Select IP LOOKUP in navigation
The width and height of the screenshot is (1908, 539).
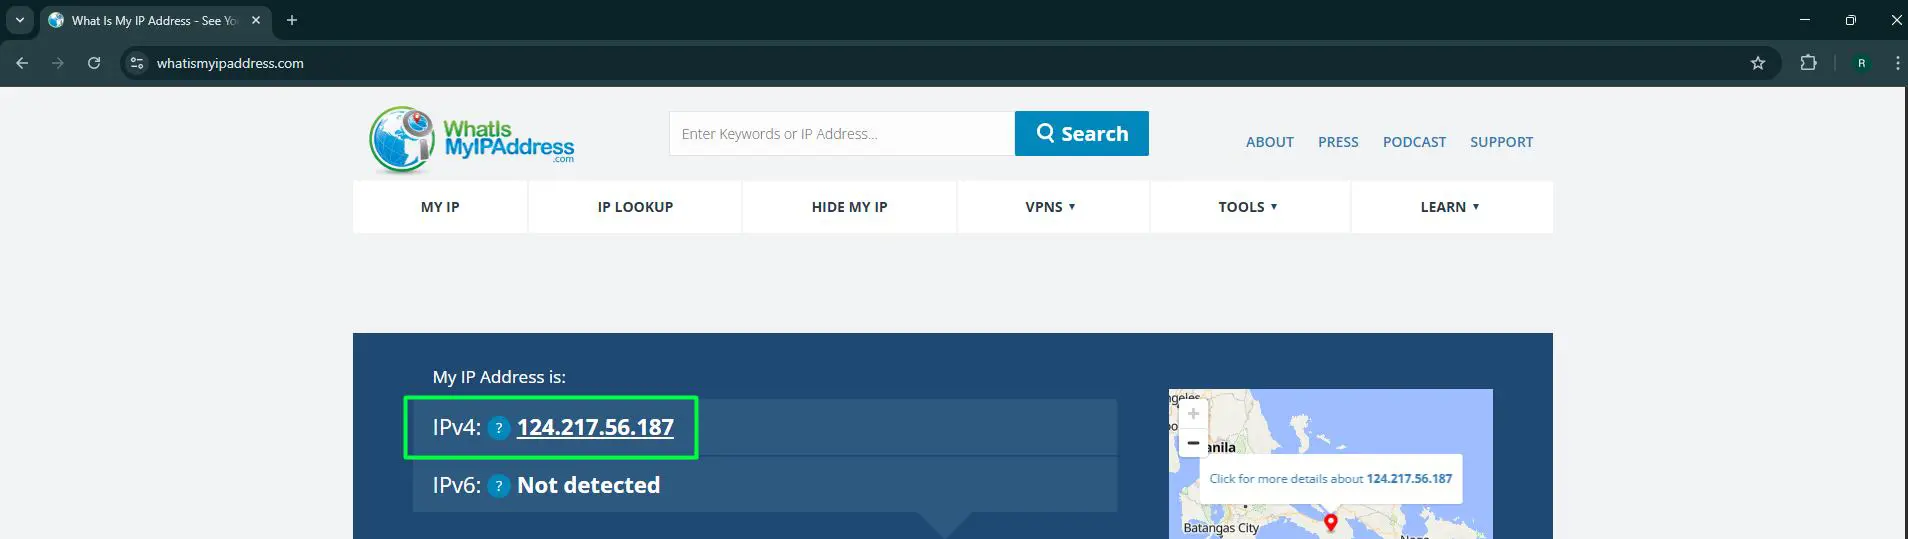click(635, 207)
